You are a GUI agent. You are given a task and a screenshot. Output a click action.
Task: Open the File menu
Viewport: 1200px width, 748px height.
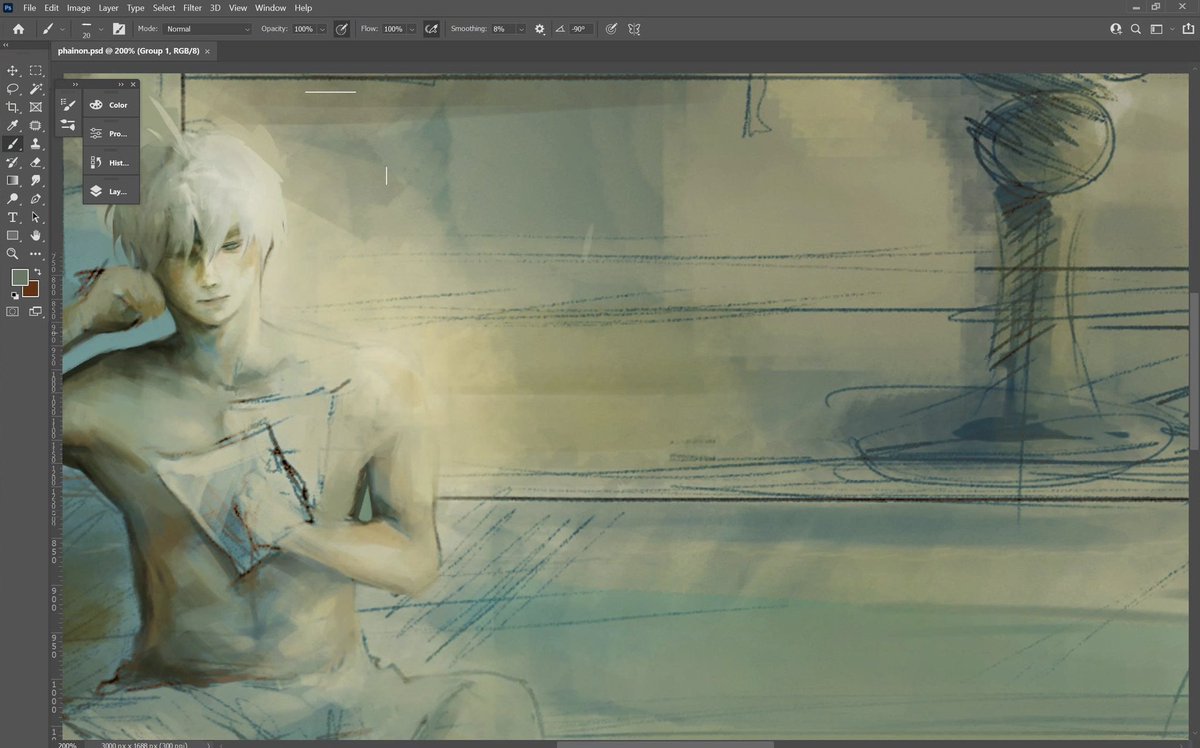(x=30, y=7)
